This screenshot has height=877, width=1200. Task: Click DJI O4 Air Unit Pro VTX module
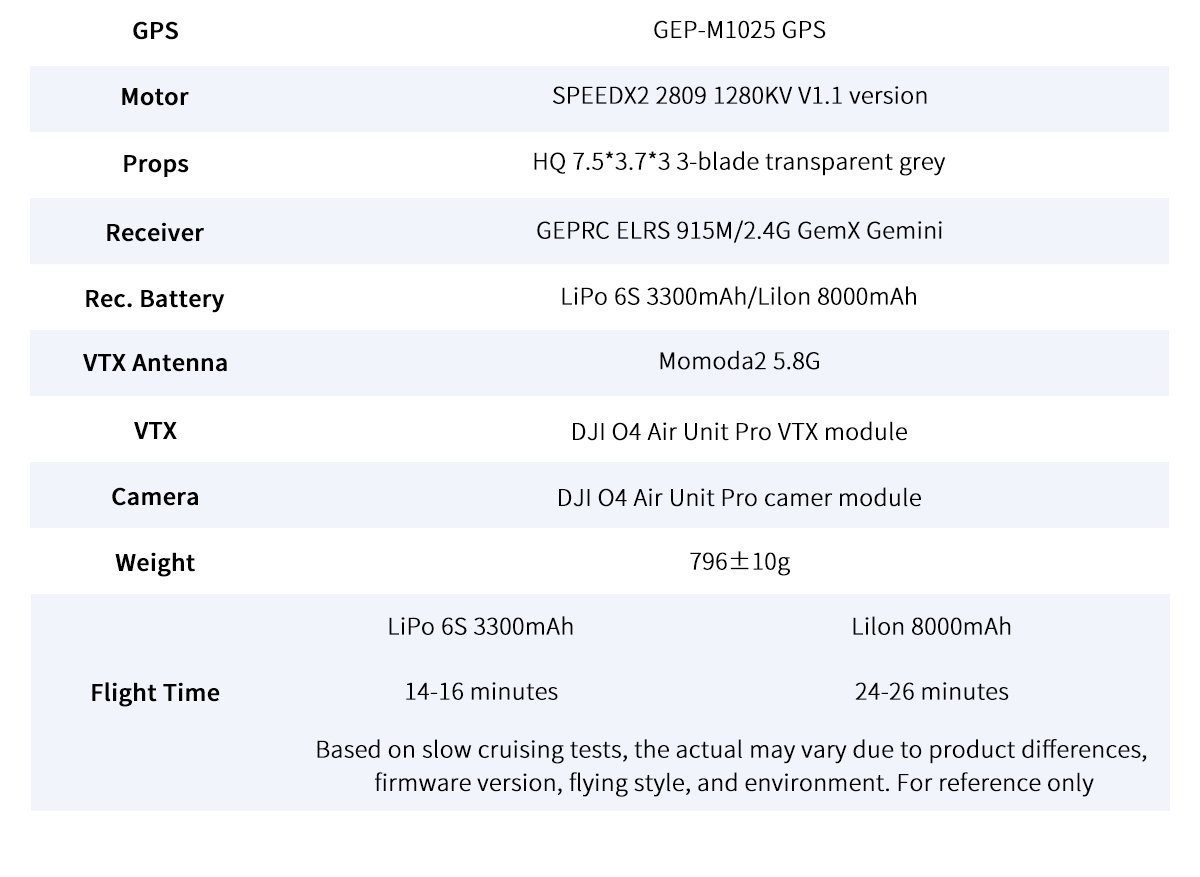[x=739, y=432]
